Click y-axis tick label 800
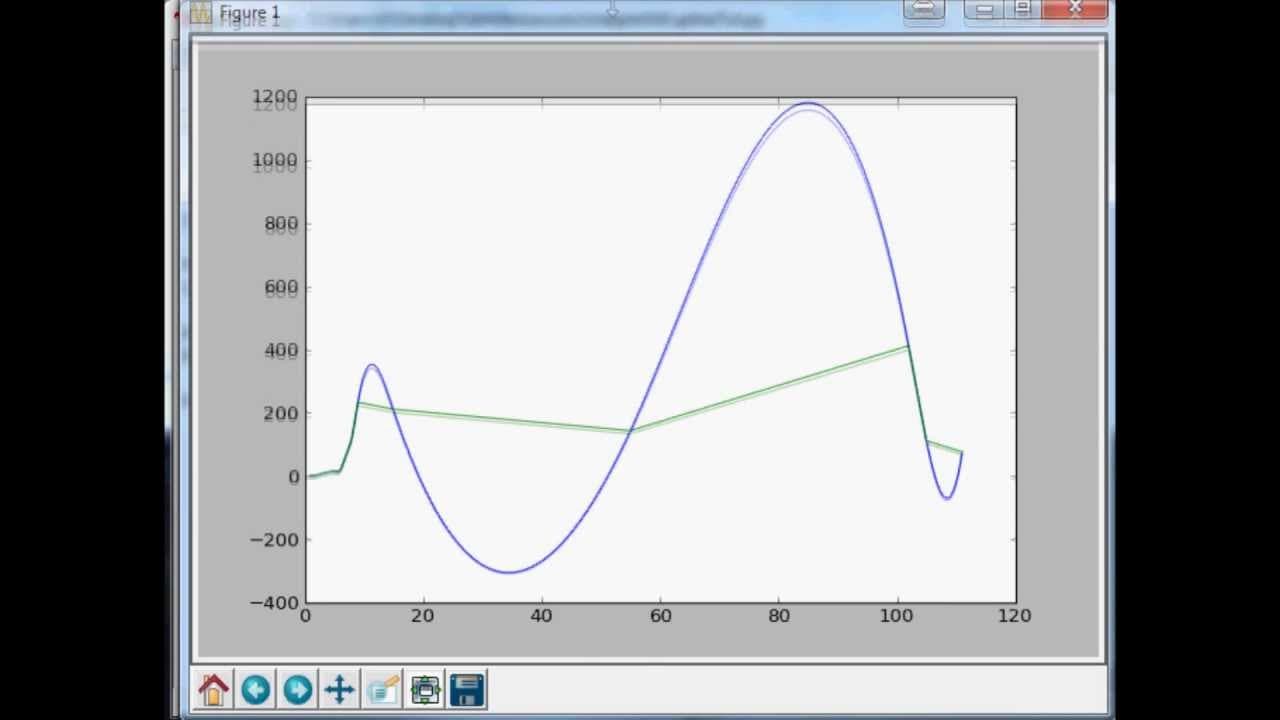The image size is (1280, 720). tap(281, 225)
